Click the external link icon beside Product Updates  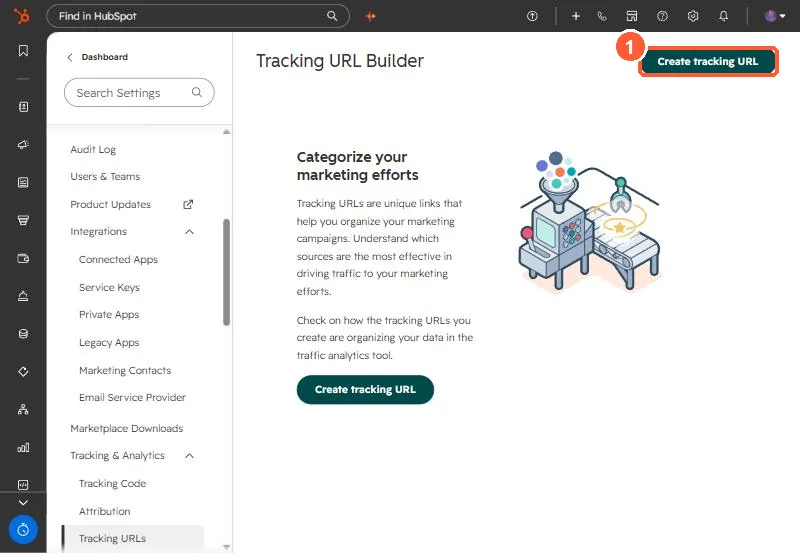coord(188,204)
